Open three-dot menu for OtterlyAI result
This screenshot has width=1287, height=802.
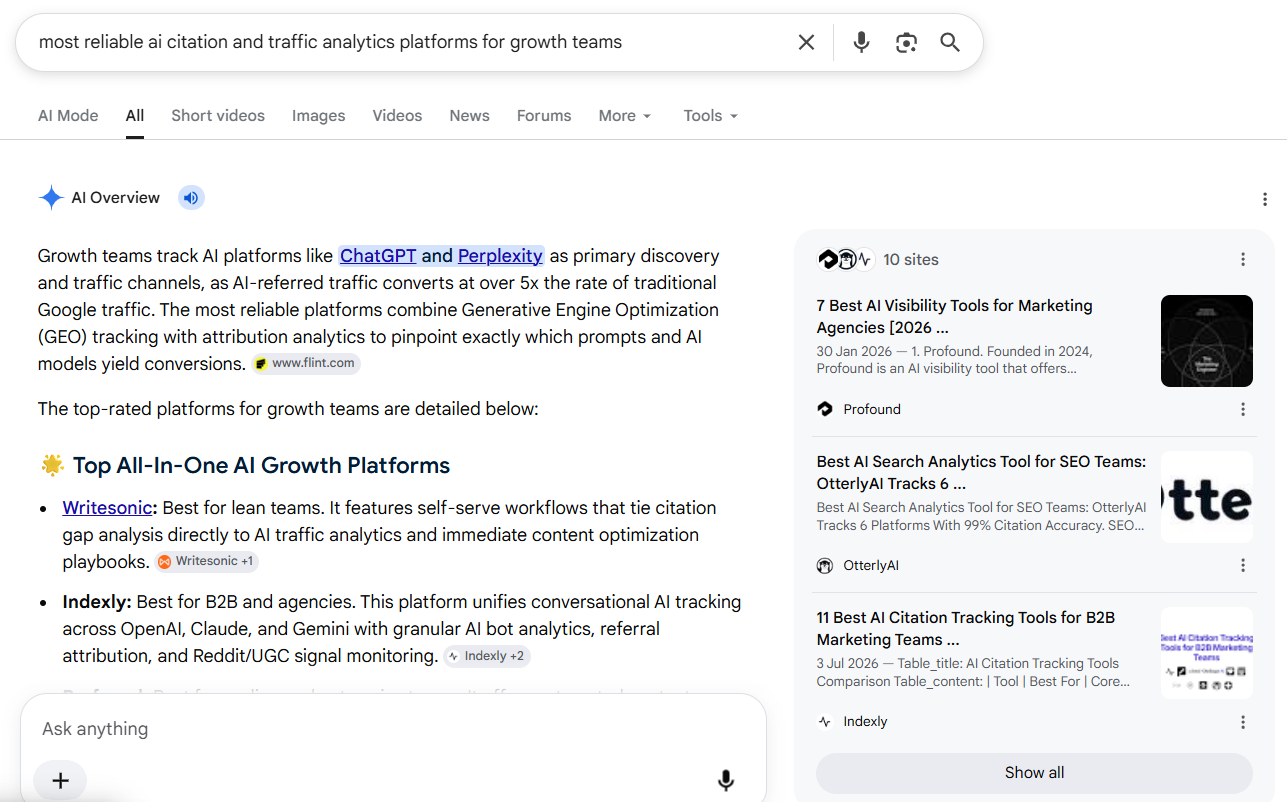click(1243, 565)
